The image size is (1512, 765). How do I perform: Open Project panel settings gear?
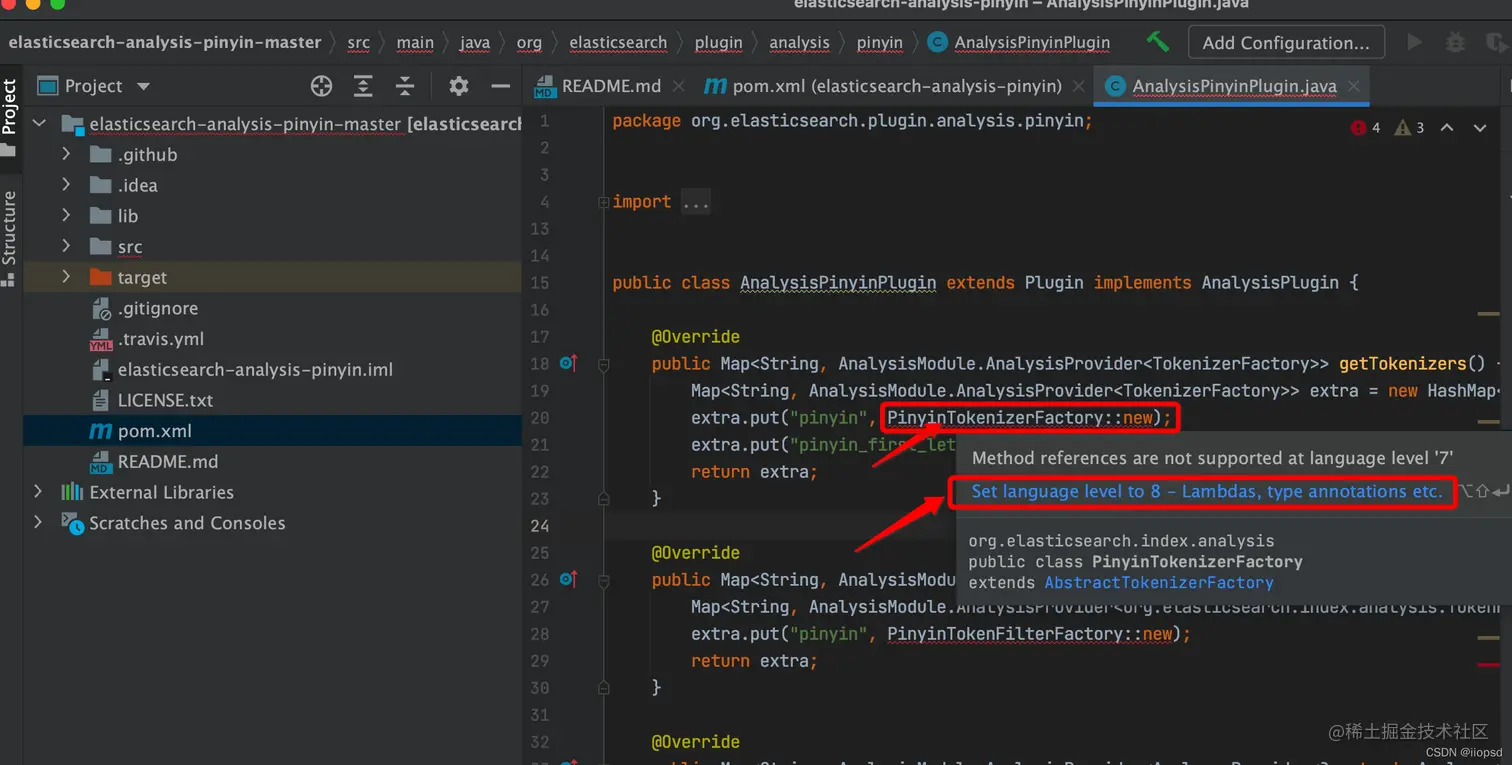tap(459, 86)
